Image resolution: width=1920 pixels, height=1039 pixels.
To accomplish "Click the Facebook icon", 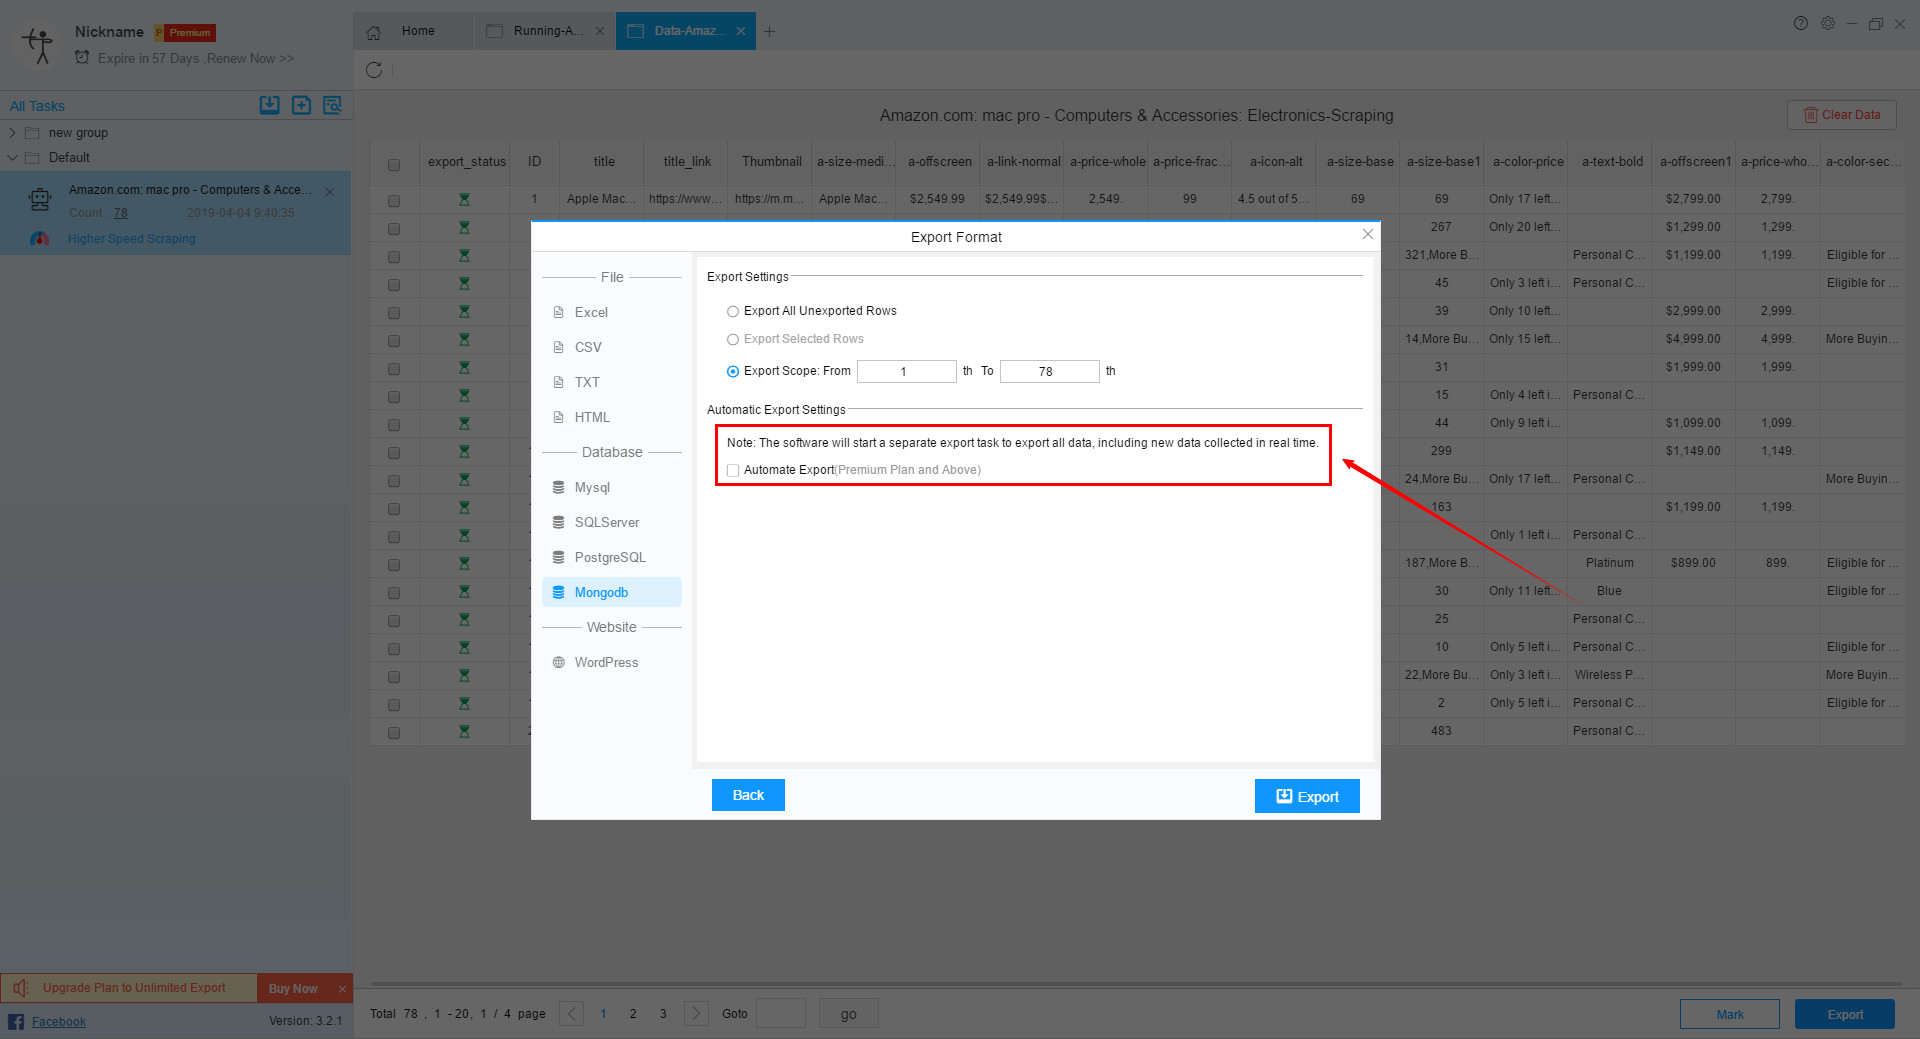I will (x=16, y=1021).
